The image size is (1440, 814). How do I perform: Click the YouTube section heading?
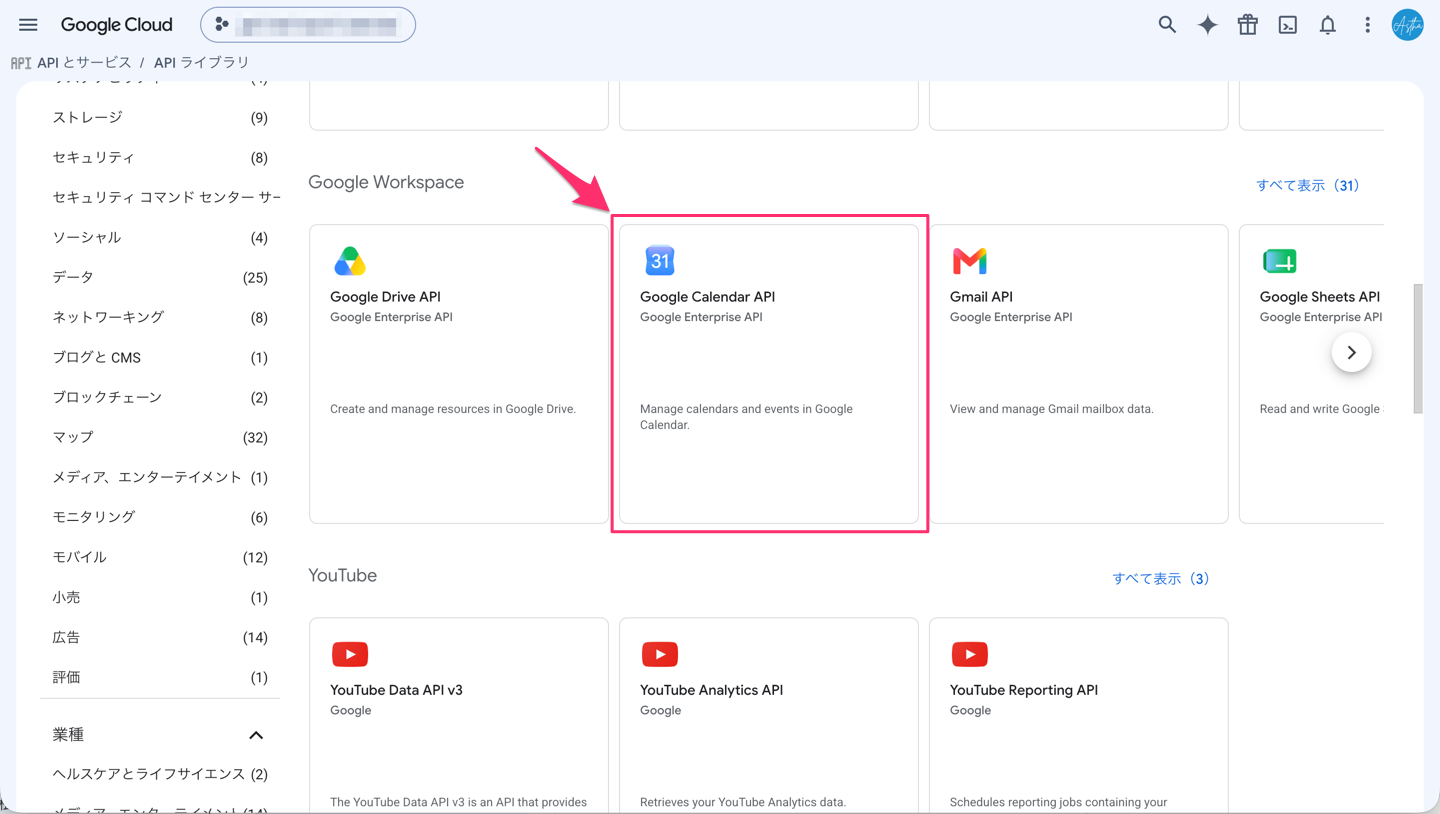(x=342, y=576)
